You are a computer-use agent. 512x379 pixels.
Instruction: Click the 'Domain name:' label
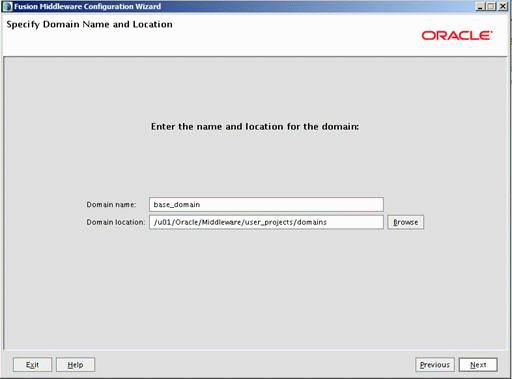tap(111, 204)
